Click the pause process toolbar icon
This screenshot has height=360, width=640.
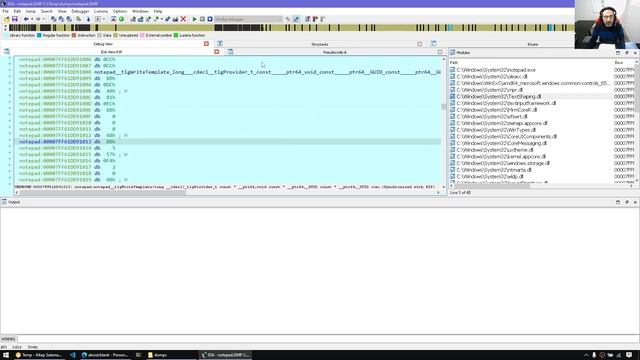point(202,19)
